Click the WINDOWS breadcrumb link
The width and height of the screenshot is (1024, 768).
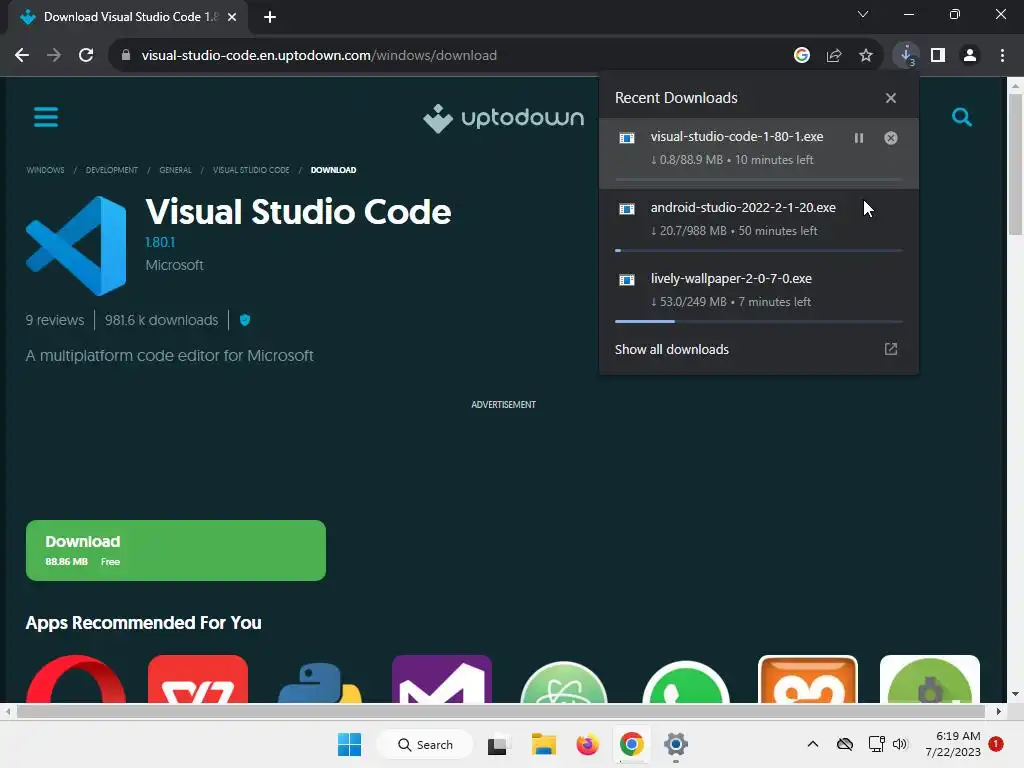click(45, 170)
